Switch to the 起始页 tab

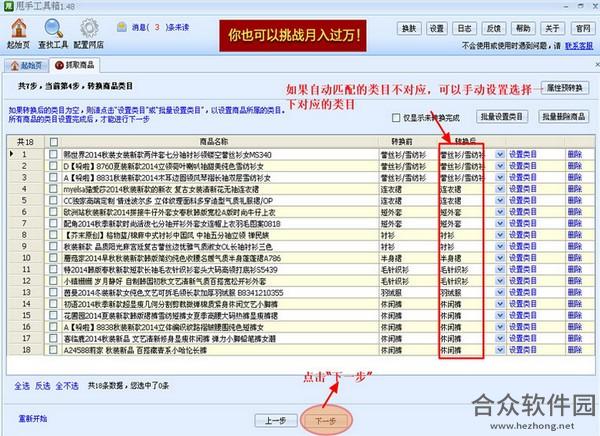click(26, 65)
